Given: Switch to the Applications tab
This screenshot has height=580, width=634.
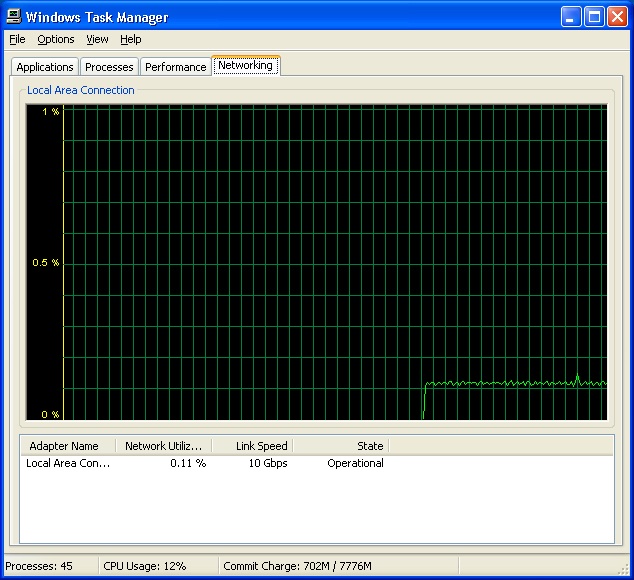Looking at the screenshot, I should coord(45,67).
